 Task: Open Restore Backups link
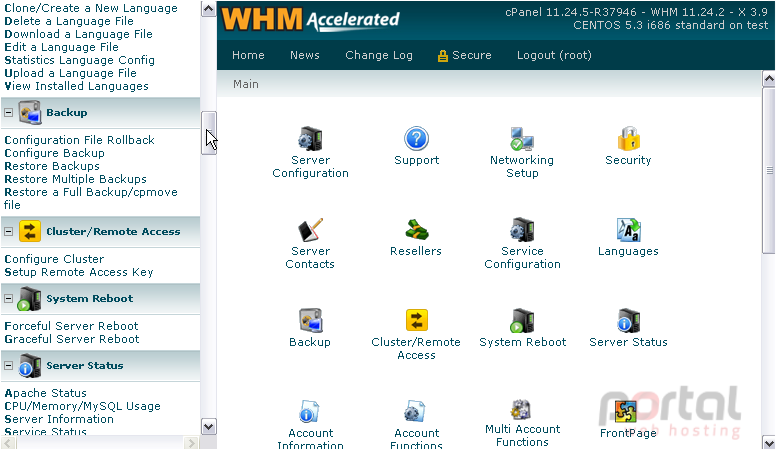click(51, 166)
